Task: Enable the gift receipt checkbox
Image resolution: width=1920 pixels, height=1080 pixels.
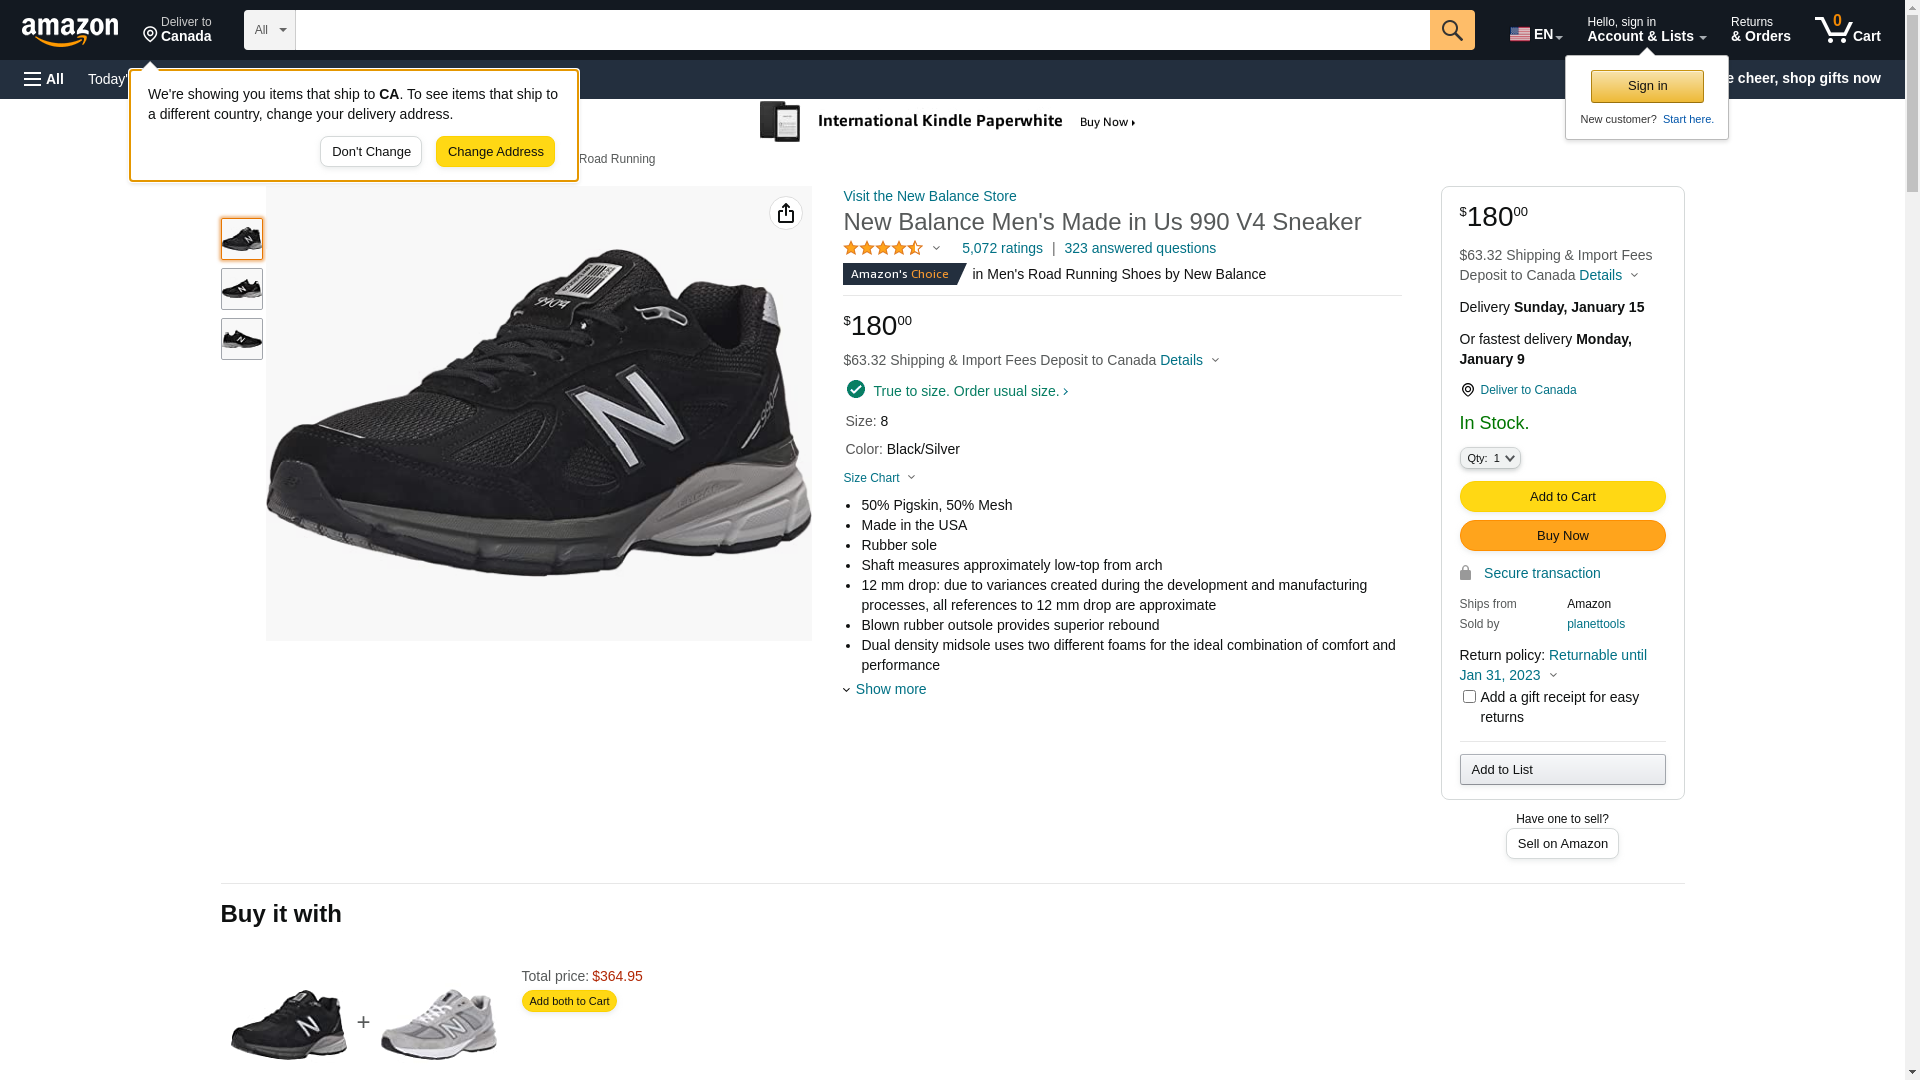Action: [1469, 697]
